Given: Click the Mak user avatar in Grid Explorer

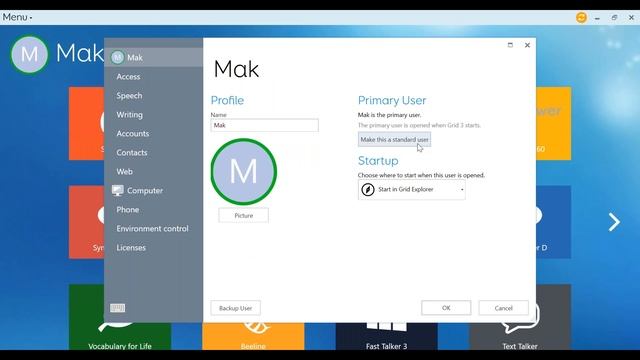Looking at the screenshot, I should coord(29,54).
